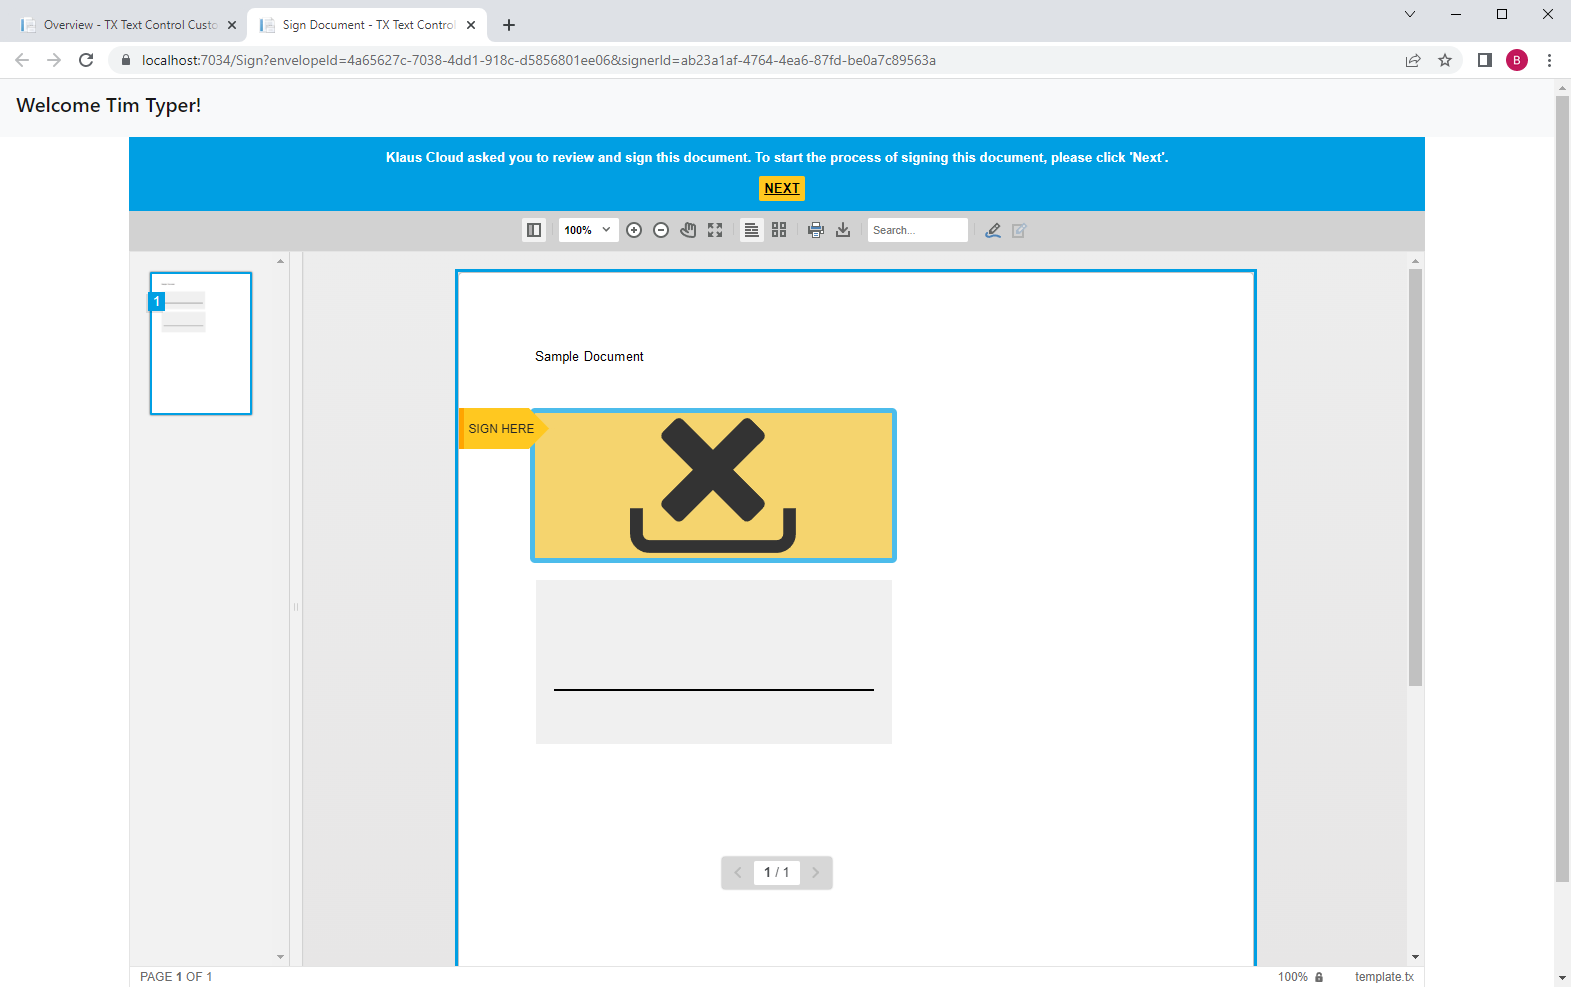Viewport: 1571px width, 987px height.
Task: Switch to continuous page layout view
Action: (751, 230)
